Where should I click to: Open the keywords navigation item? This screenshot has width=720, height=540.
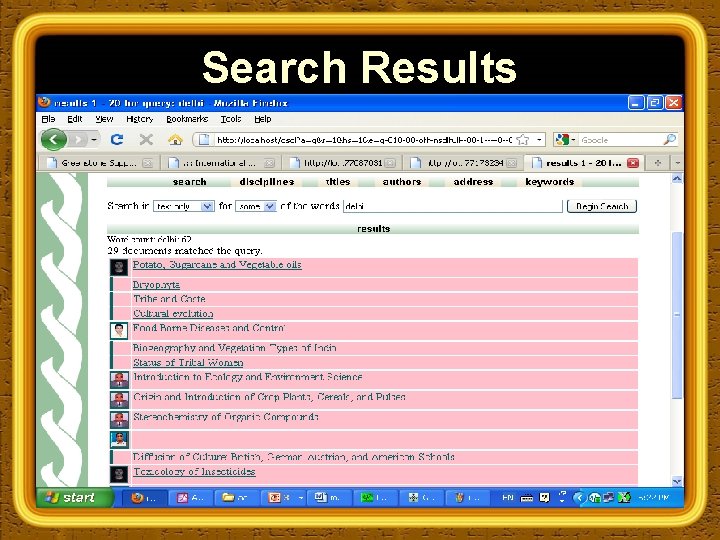(550, 182)
